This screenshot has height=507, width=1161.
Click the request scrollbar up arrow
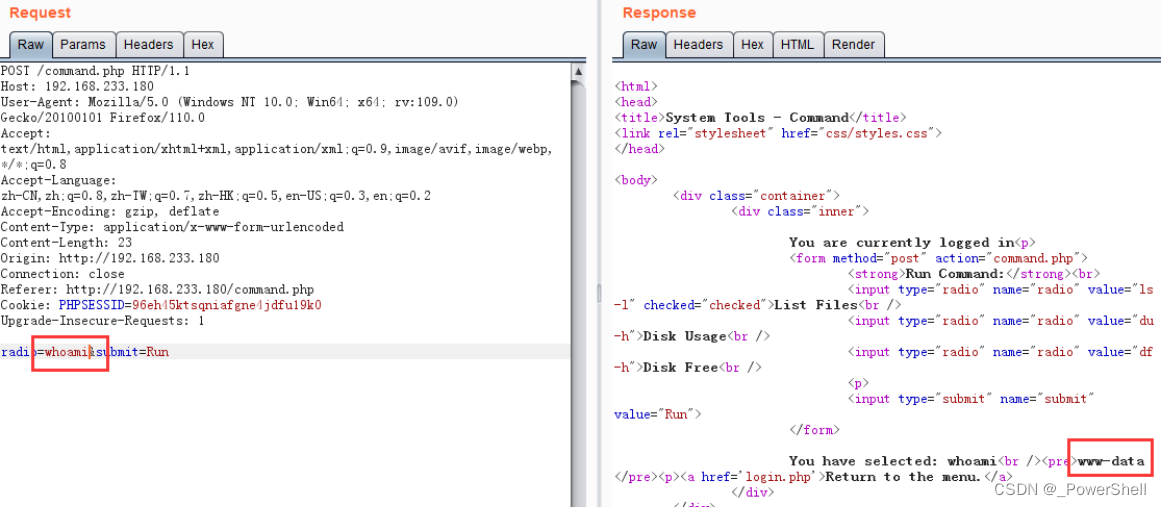tap(578, 73)
